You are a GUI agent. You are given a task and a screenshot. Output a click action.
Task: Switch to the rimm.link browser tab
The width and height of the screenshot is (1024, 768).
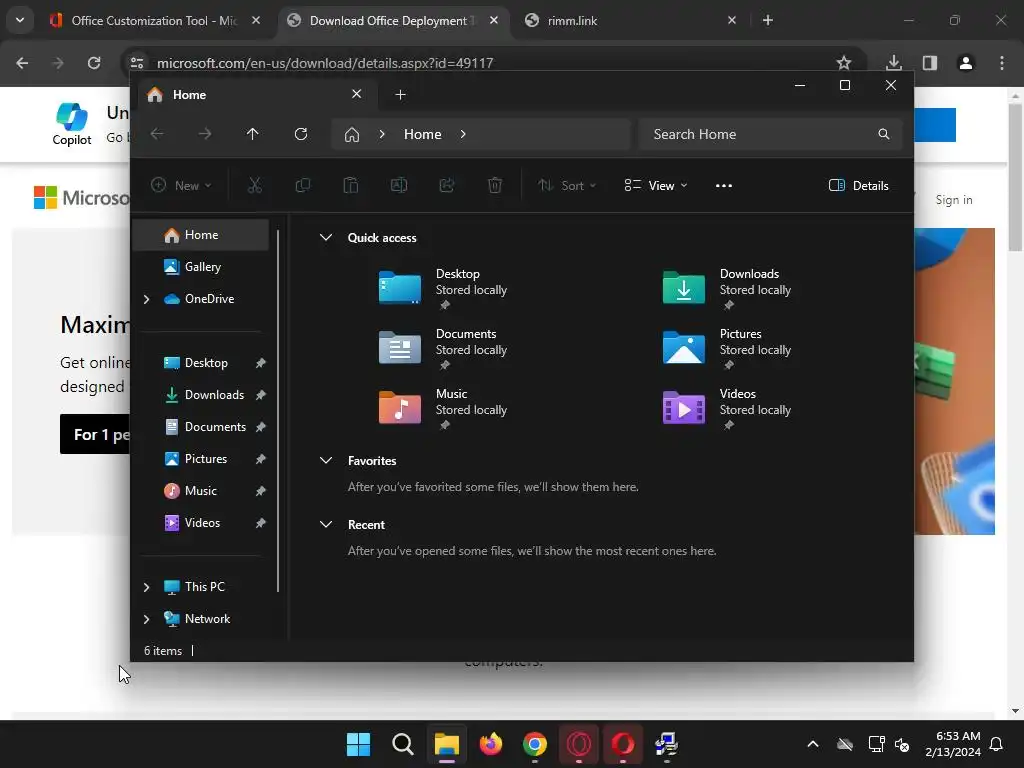[630, 21]
